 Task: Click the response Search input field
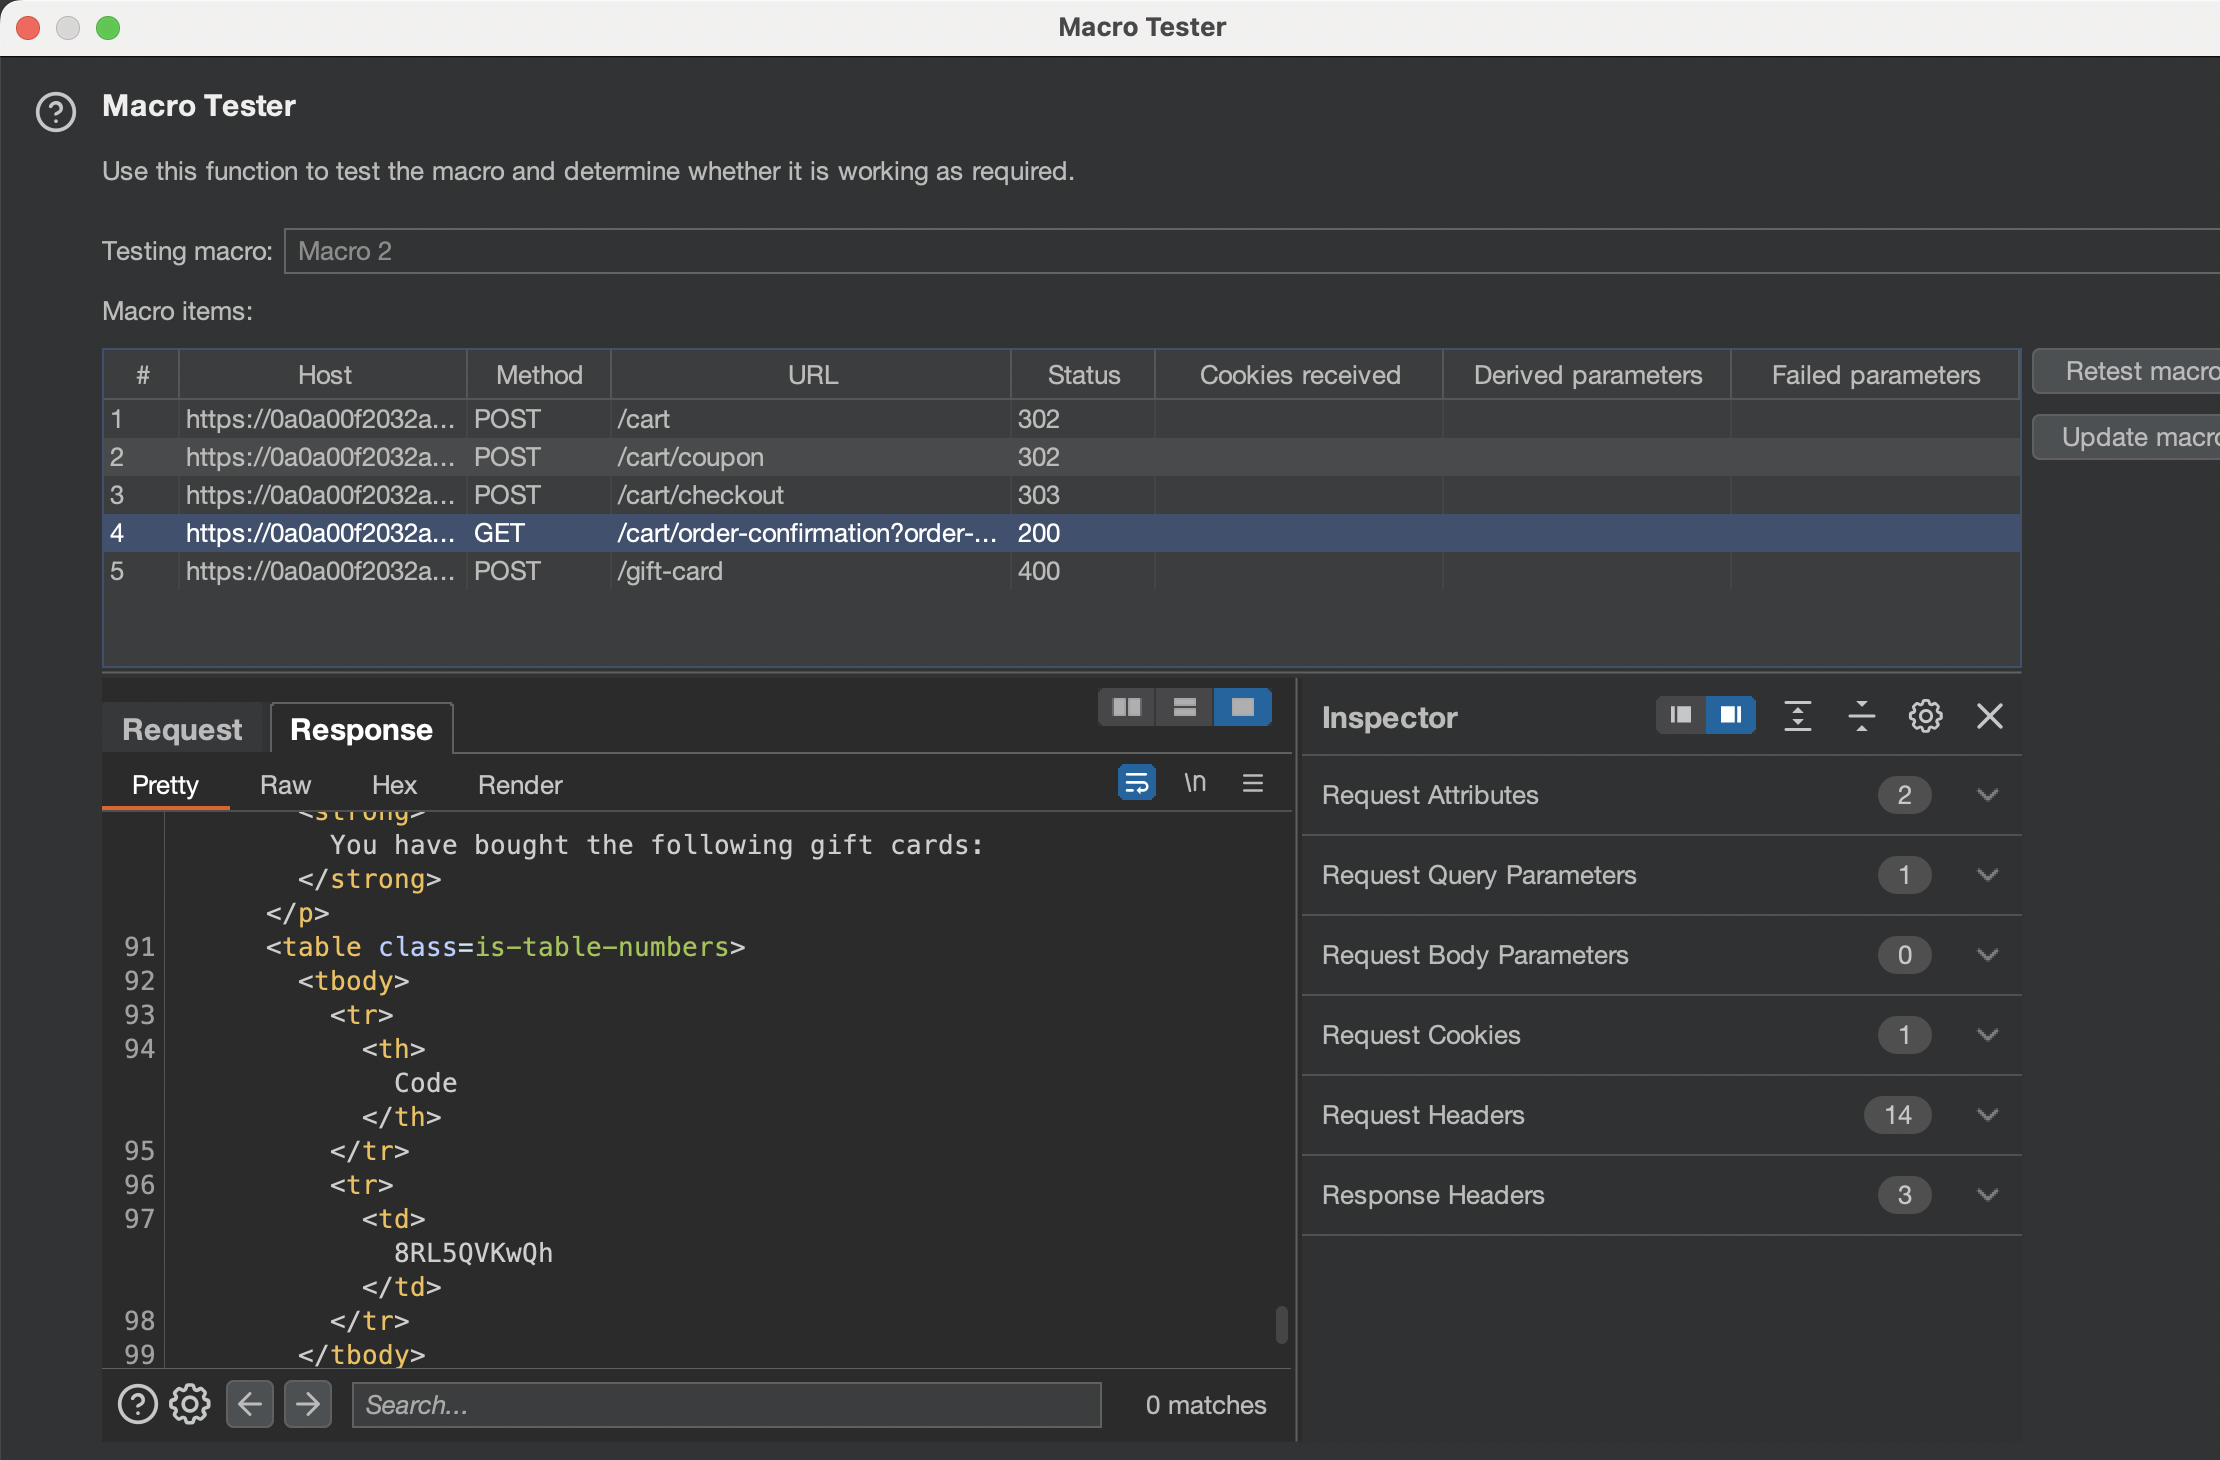[x=726, y=1405]
